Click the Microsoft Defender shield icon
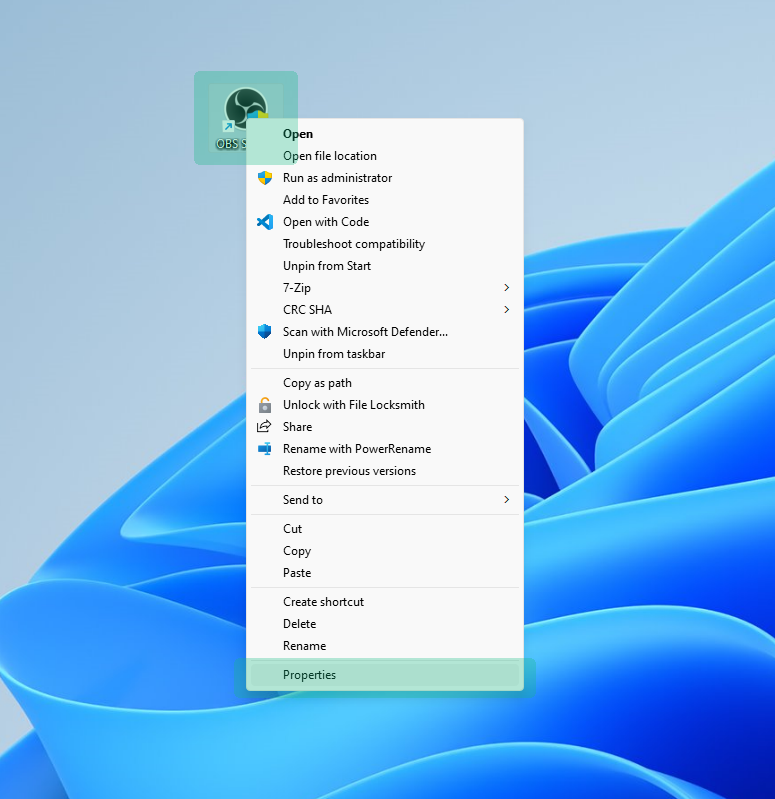This screenshot has width=775, height=799. click(x=265, y=332)
